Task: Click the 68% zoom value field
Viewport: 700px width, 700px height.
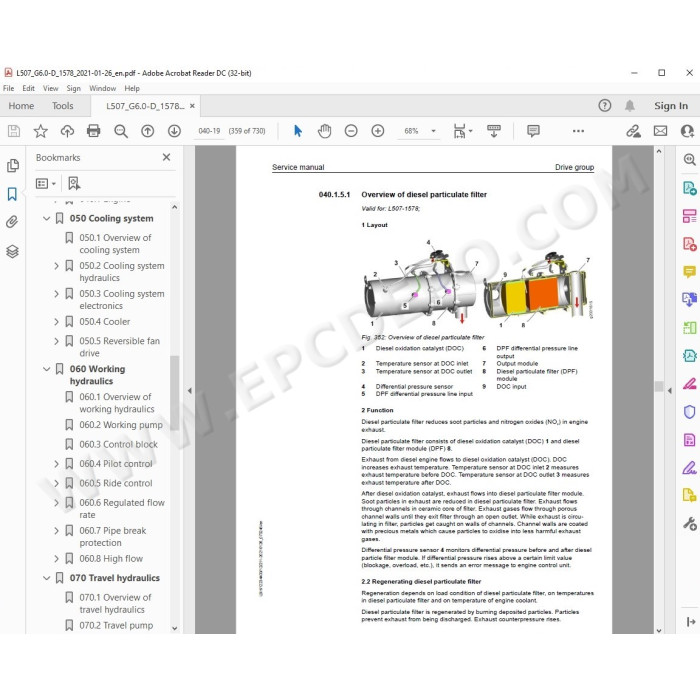Action: pyautogui.click(x=411, y=131)
